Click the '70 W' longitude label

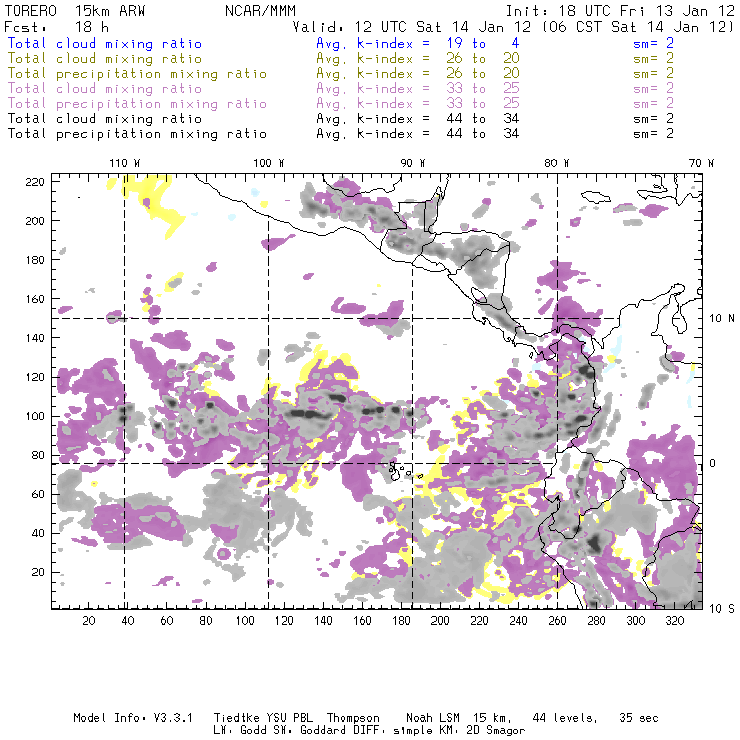(x=701, y=163)
